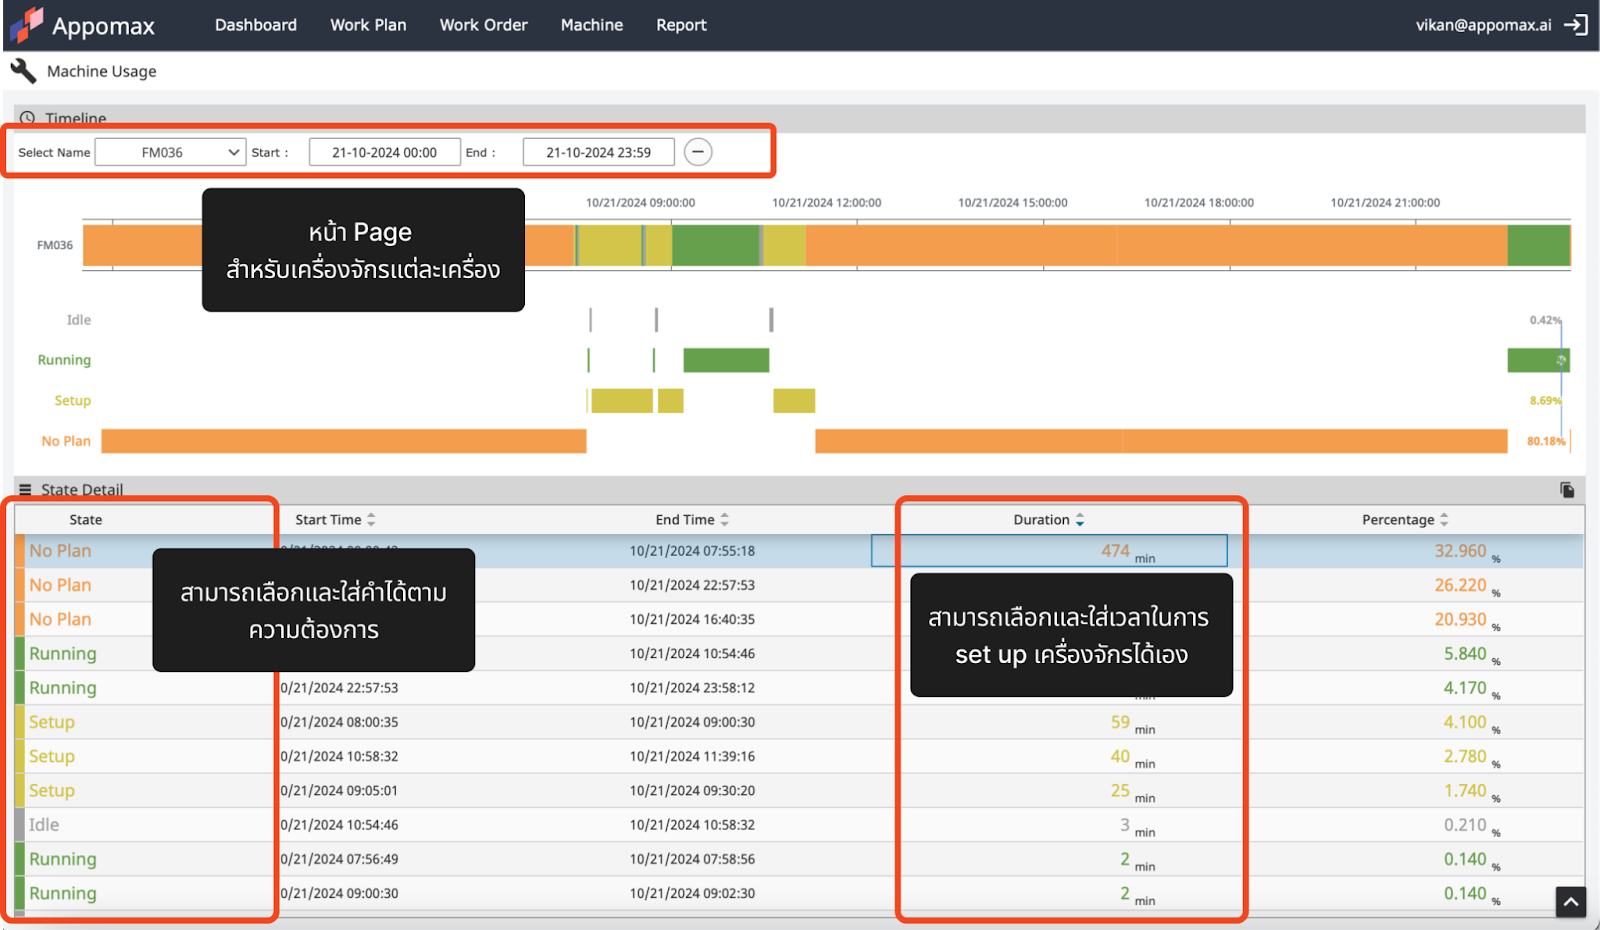Click start time 0/21/2024 07:56:49
Screen dimensions: 1600x930
click(339, 859)
